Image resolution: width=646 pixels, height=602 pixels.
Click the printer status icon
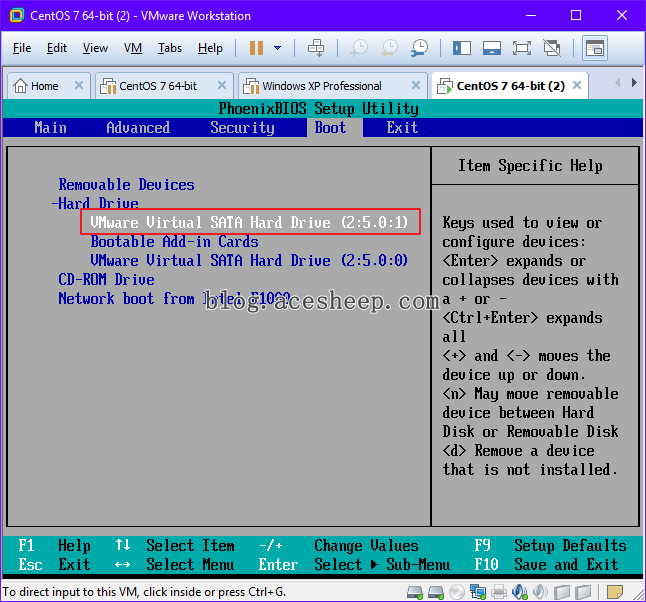(499, 593)
